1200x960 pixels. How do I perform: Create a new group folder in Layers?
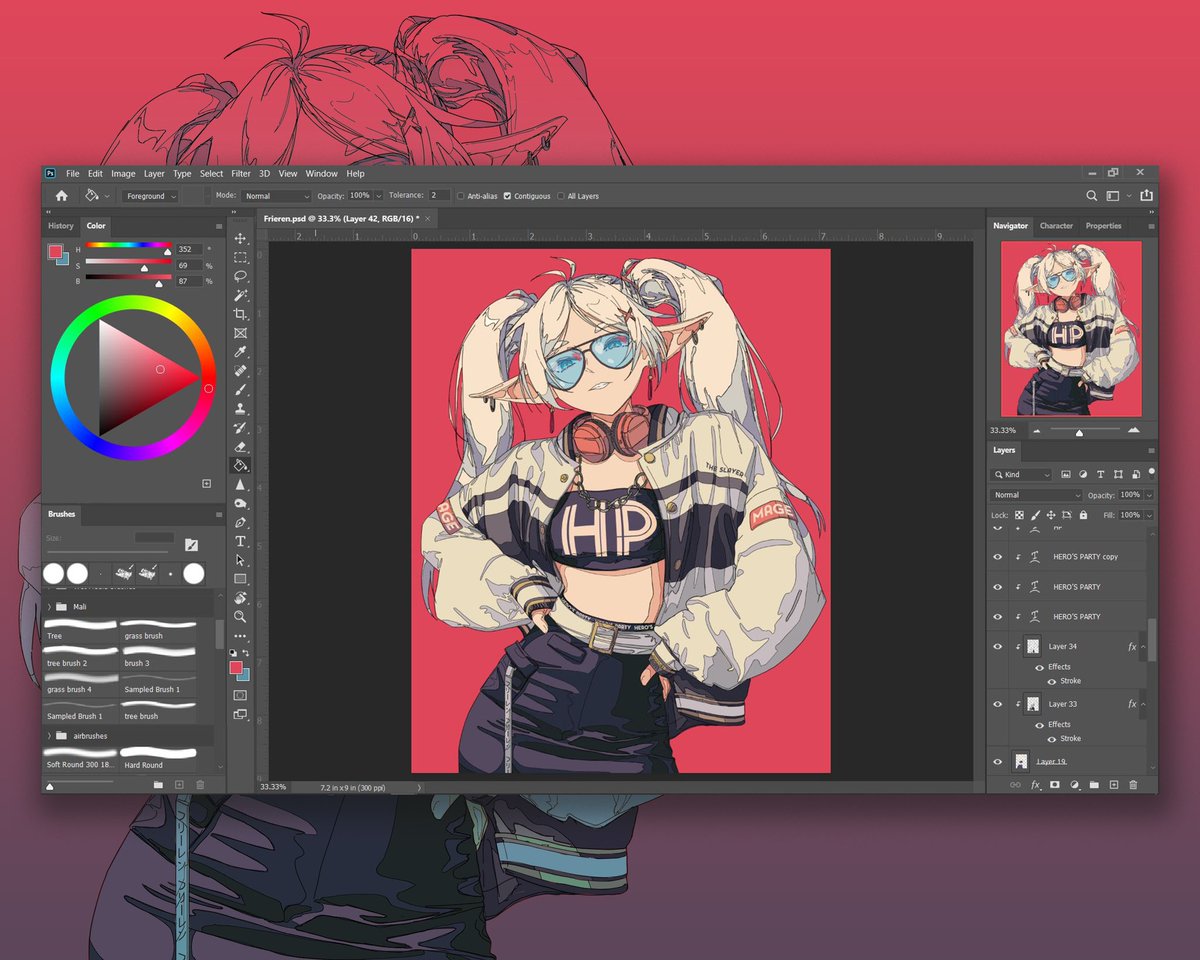1094,785
